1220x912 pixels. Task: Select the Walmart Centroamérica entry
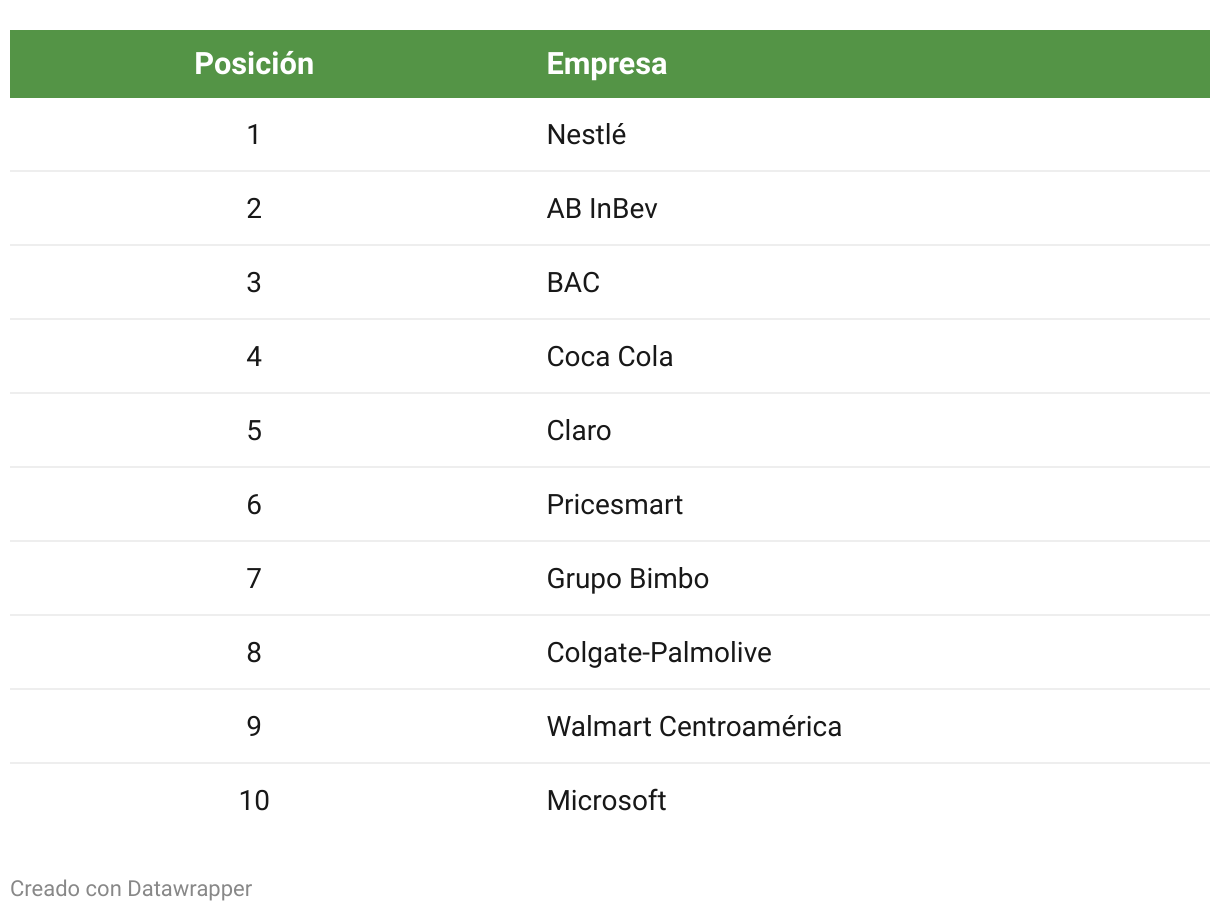(x=694, y=727)
